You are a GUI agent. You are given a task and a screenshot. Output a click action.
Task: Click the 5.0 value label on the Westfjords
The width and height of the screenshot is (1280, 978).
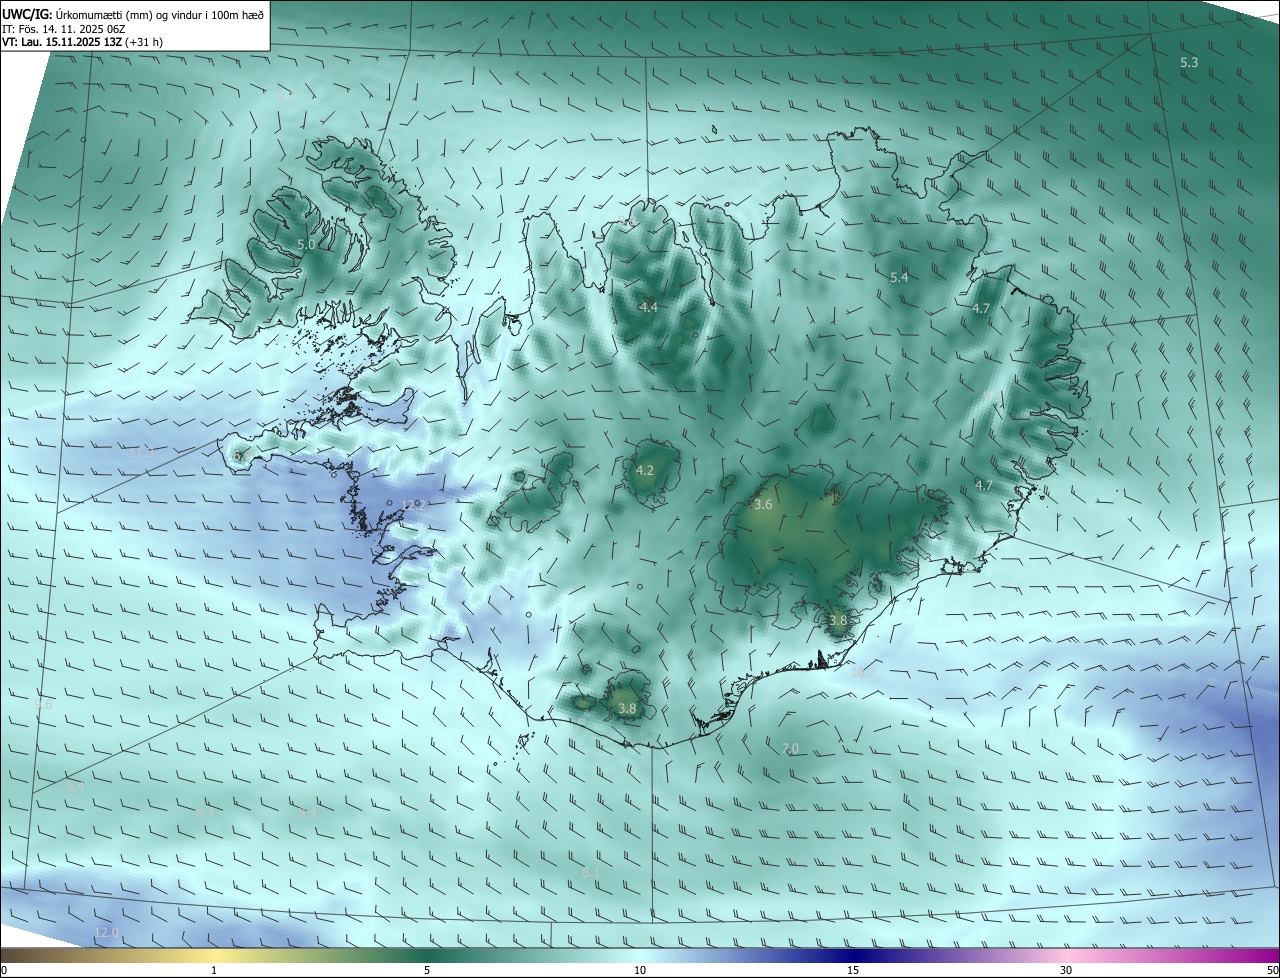pos(306,244)
